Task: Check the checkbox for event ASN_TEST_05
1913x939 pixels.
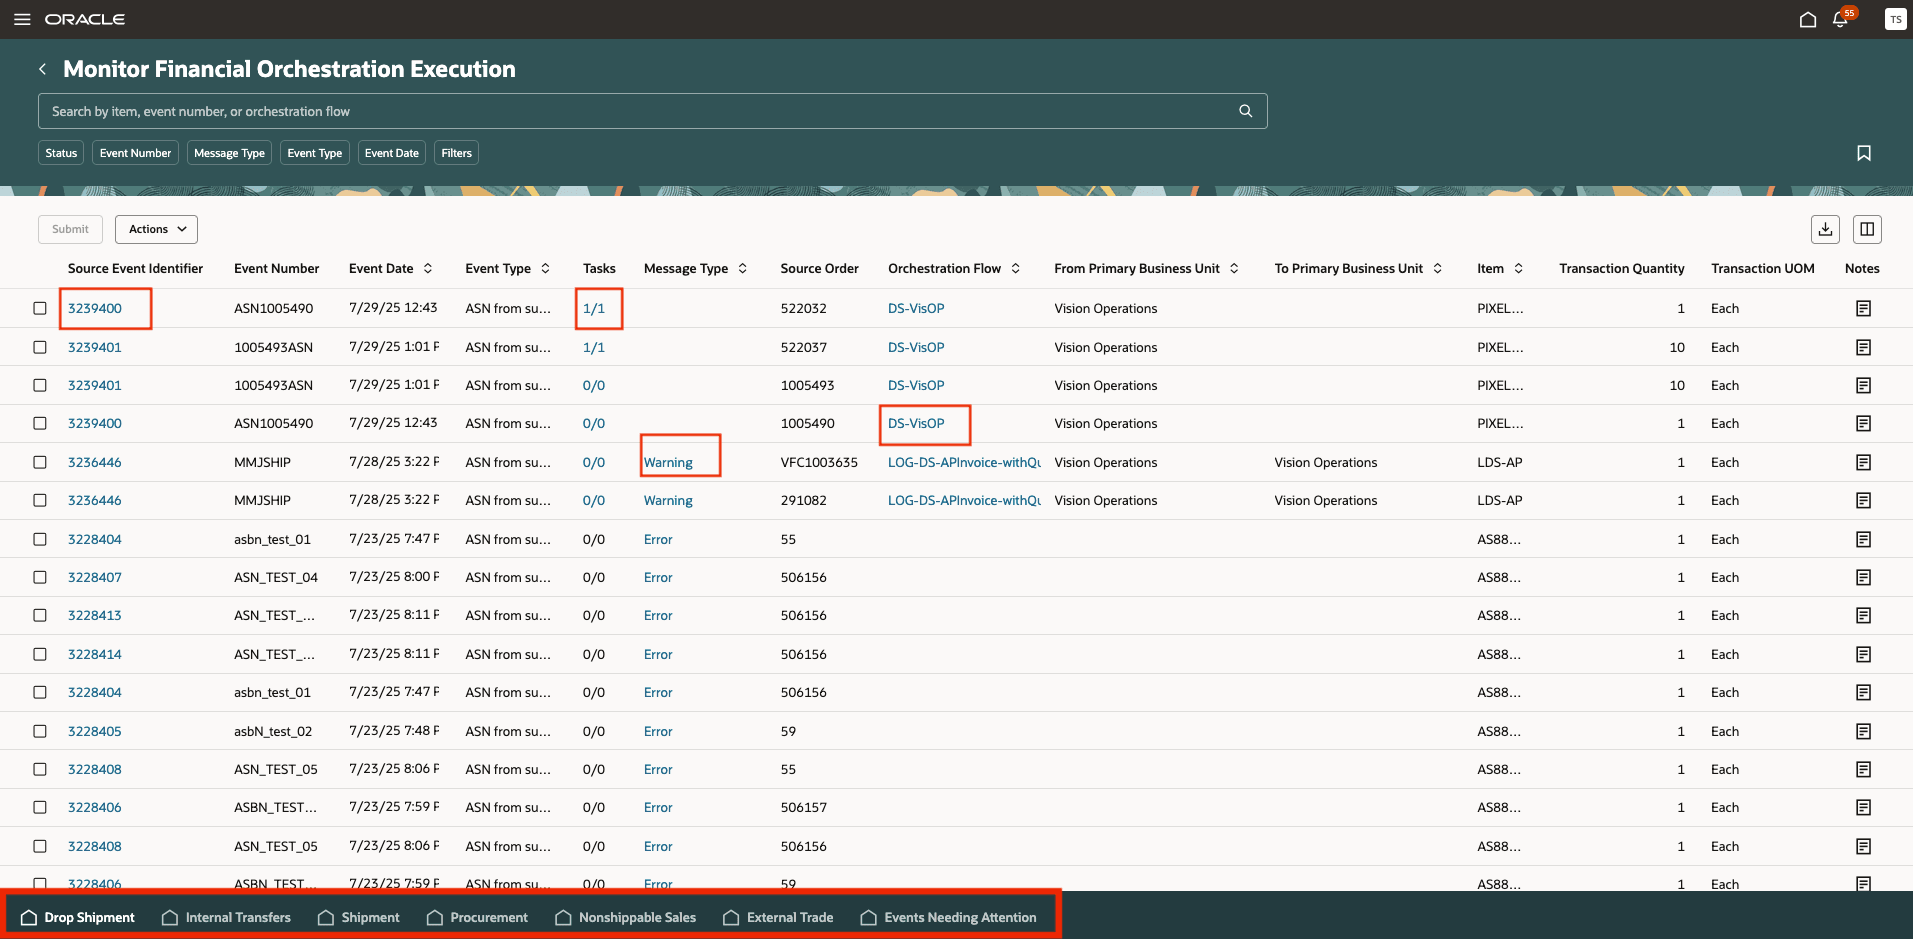Action: pos(40,769)
